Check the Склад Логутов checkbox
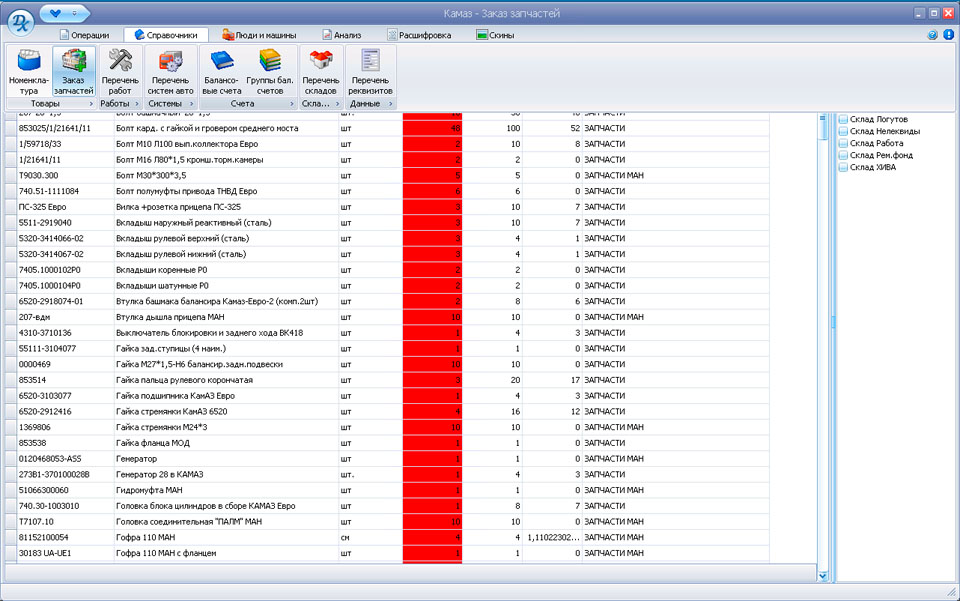Viewport: 960px width, 601px height. tap(843, 119)
